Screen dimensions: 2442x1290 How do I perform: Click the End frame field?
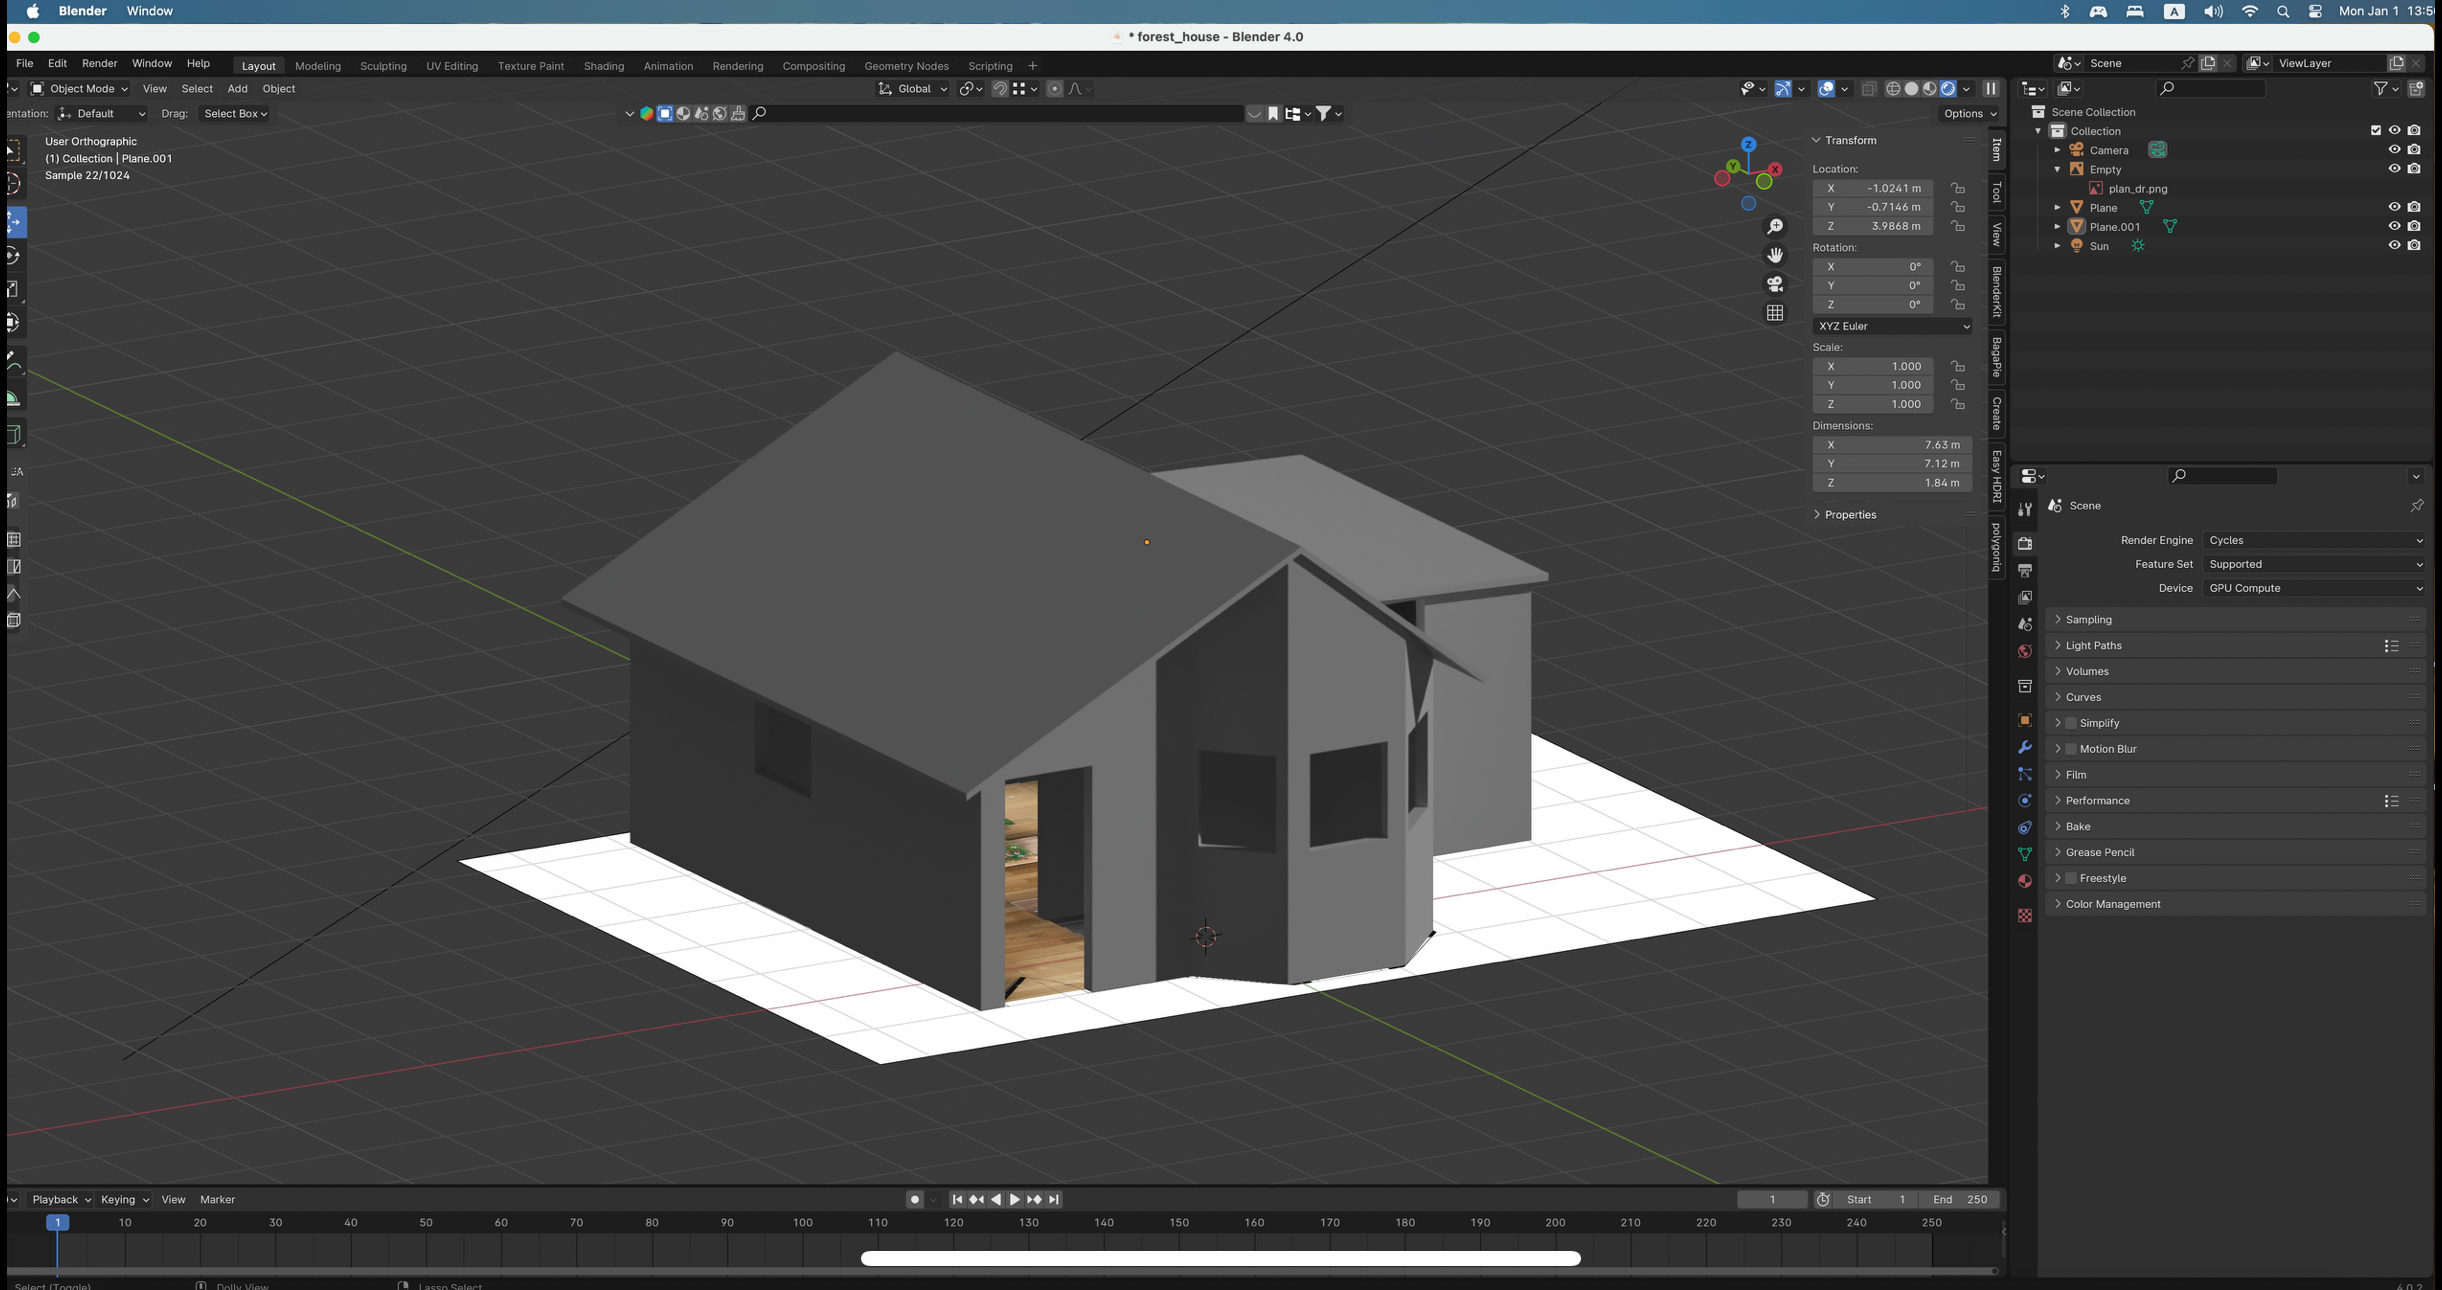point(1959,1199)
